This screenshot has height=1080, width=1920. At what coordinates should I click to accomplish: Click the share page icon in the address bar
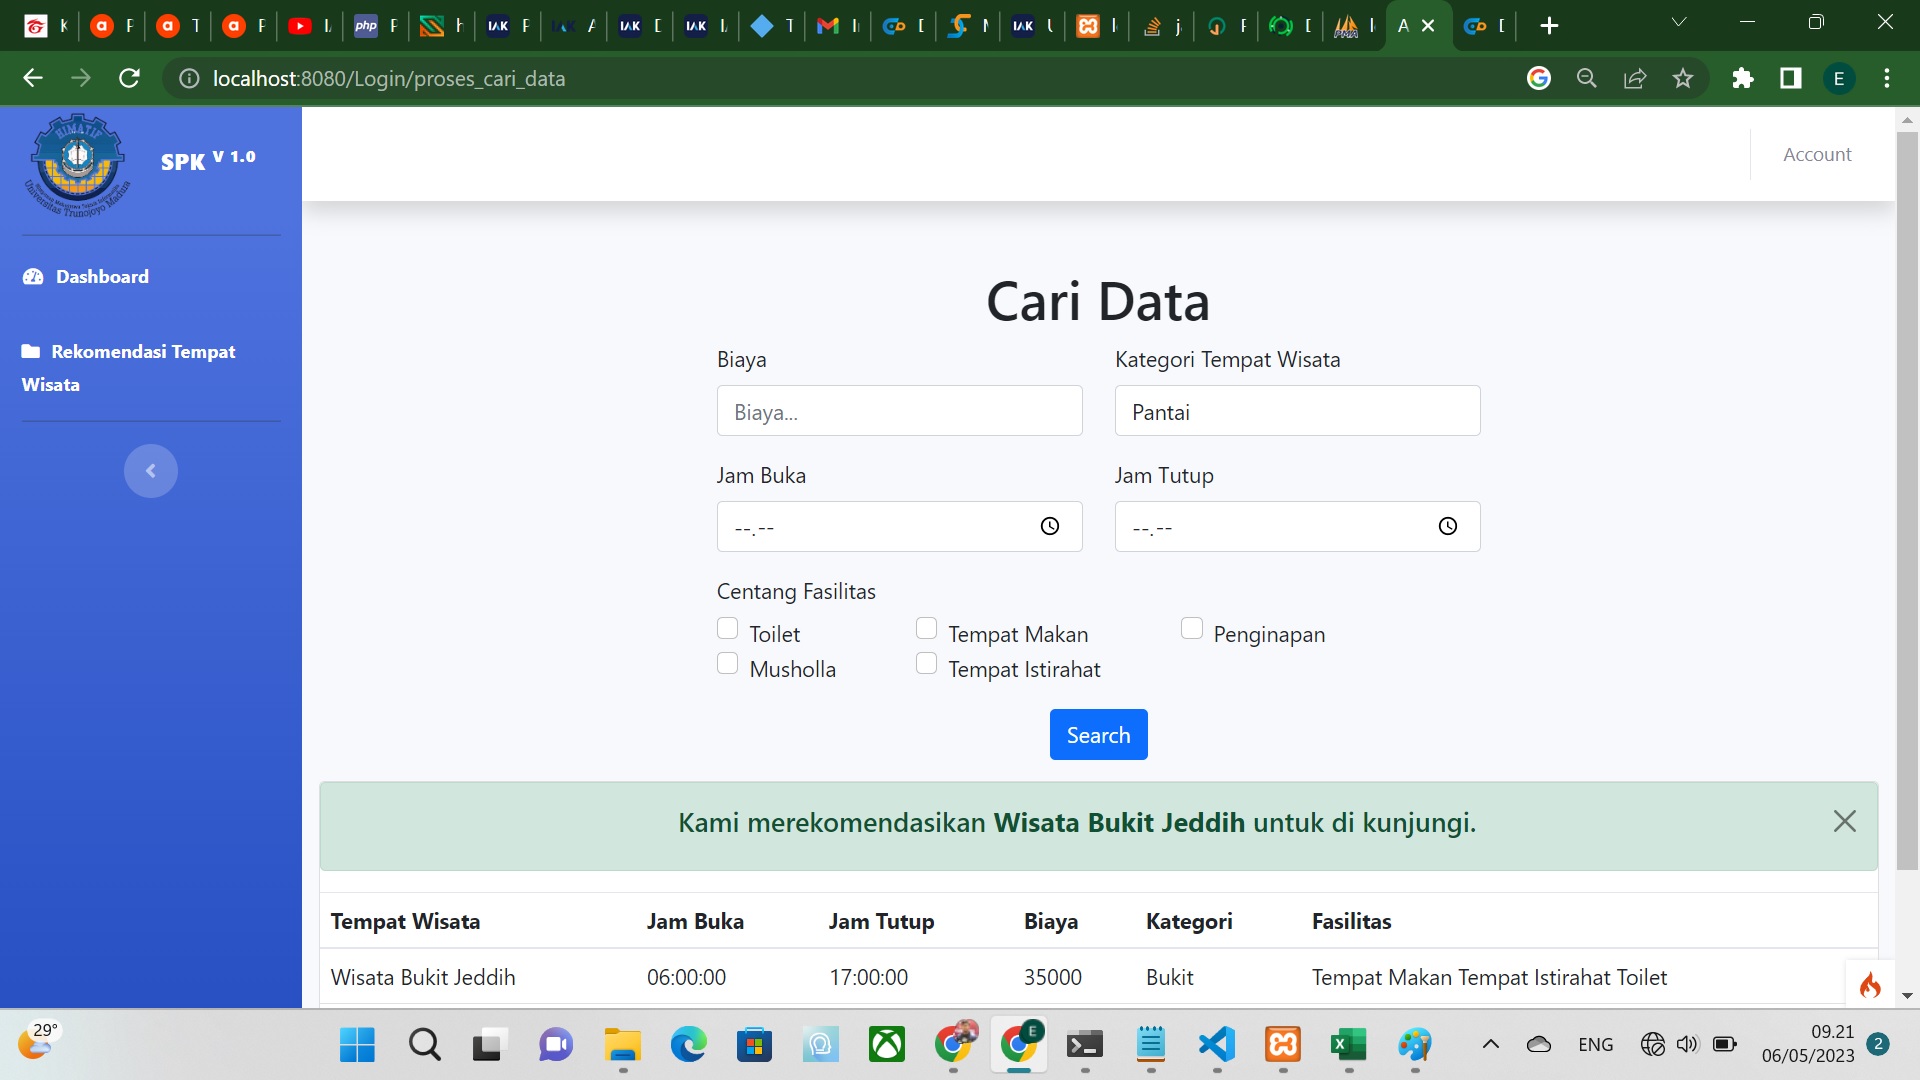1635,78
